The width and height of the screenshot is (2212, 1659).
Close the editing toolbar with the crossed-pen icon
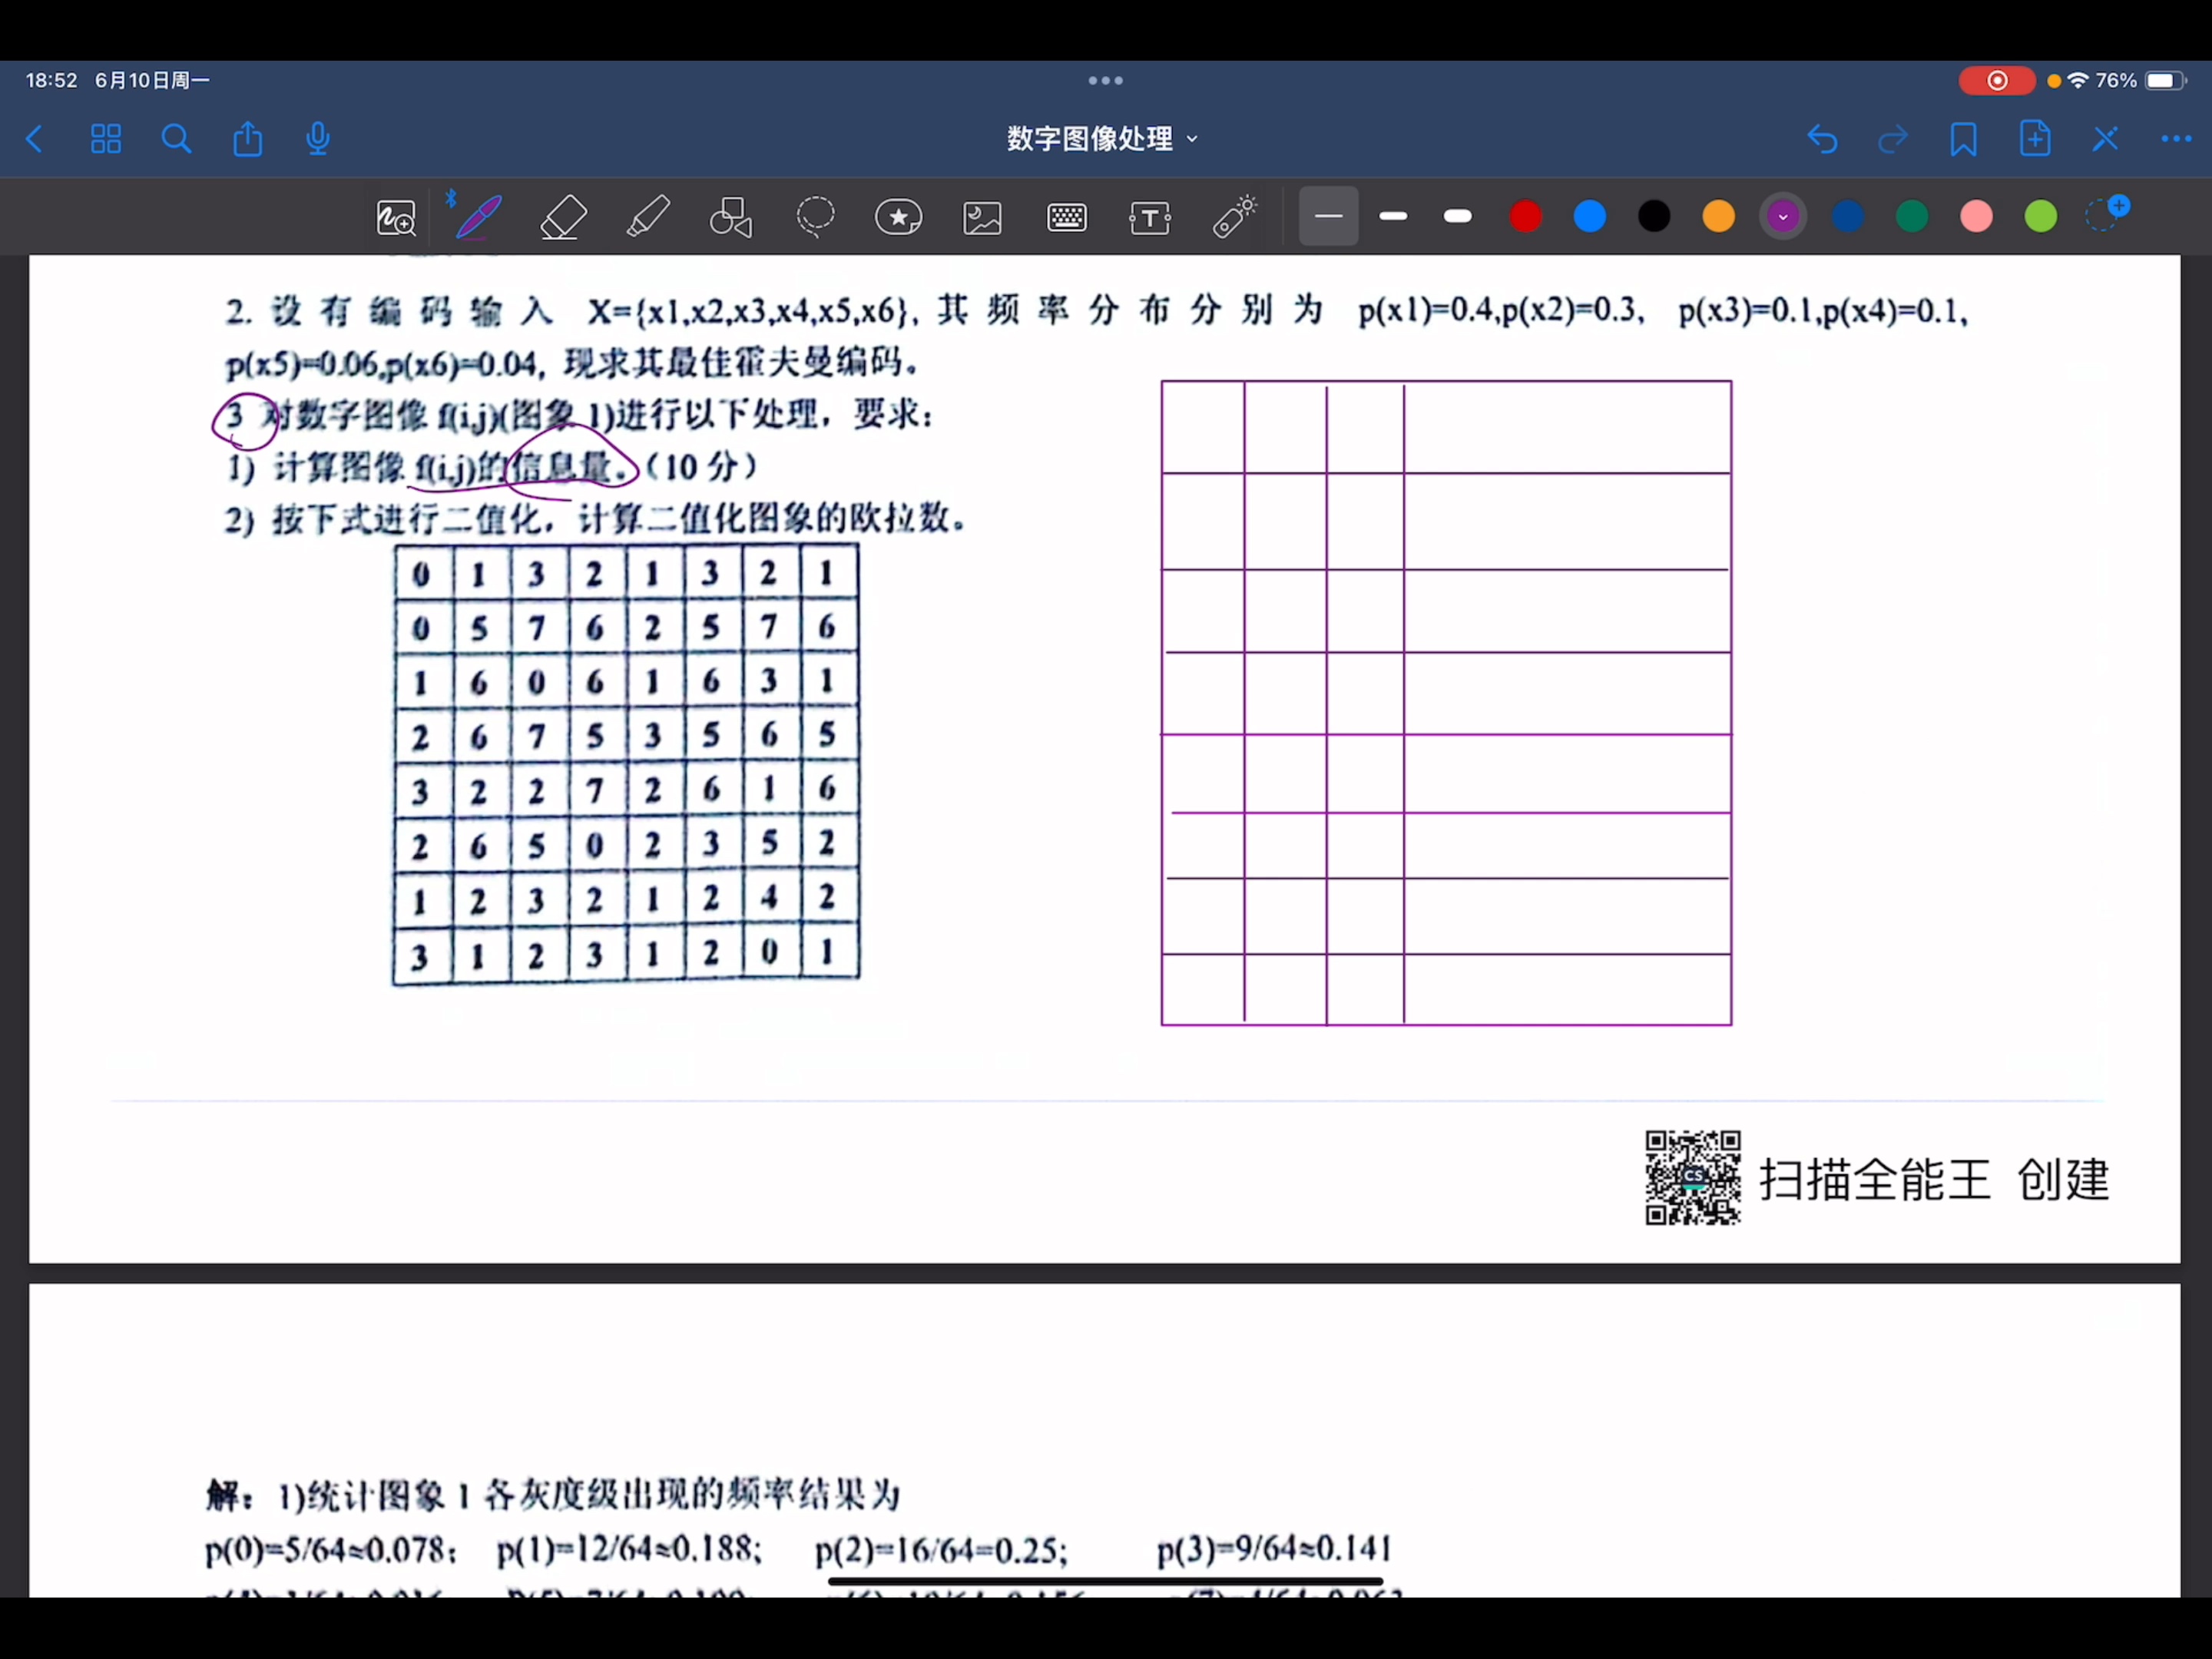point(2105,139)
